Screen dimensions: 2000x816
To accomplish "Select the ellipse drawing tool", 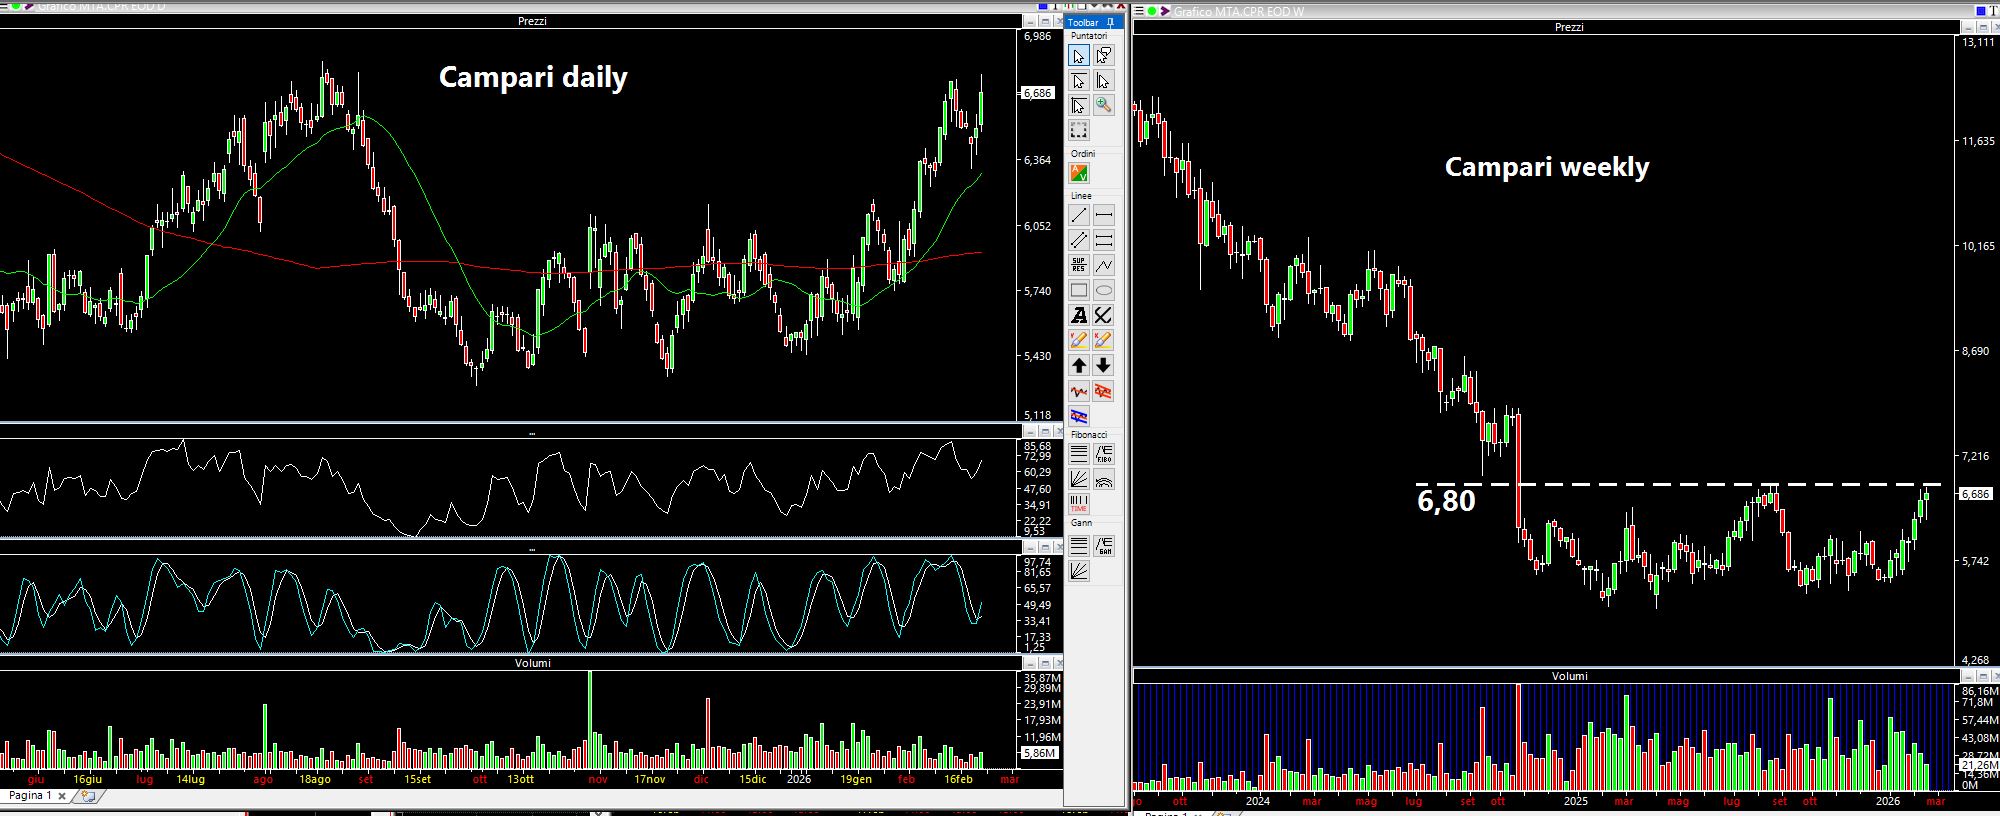I will click(x=1103, y=290).
